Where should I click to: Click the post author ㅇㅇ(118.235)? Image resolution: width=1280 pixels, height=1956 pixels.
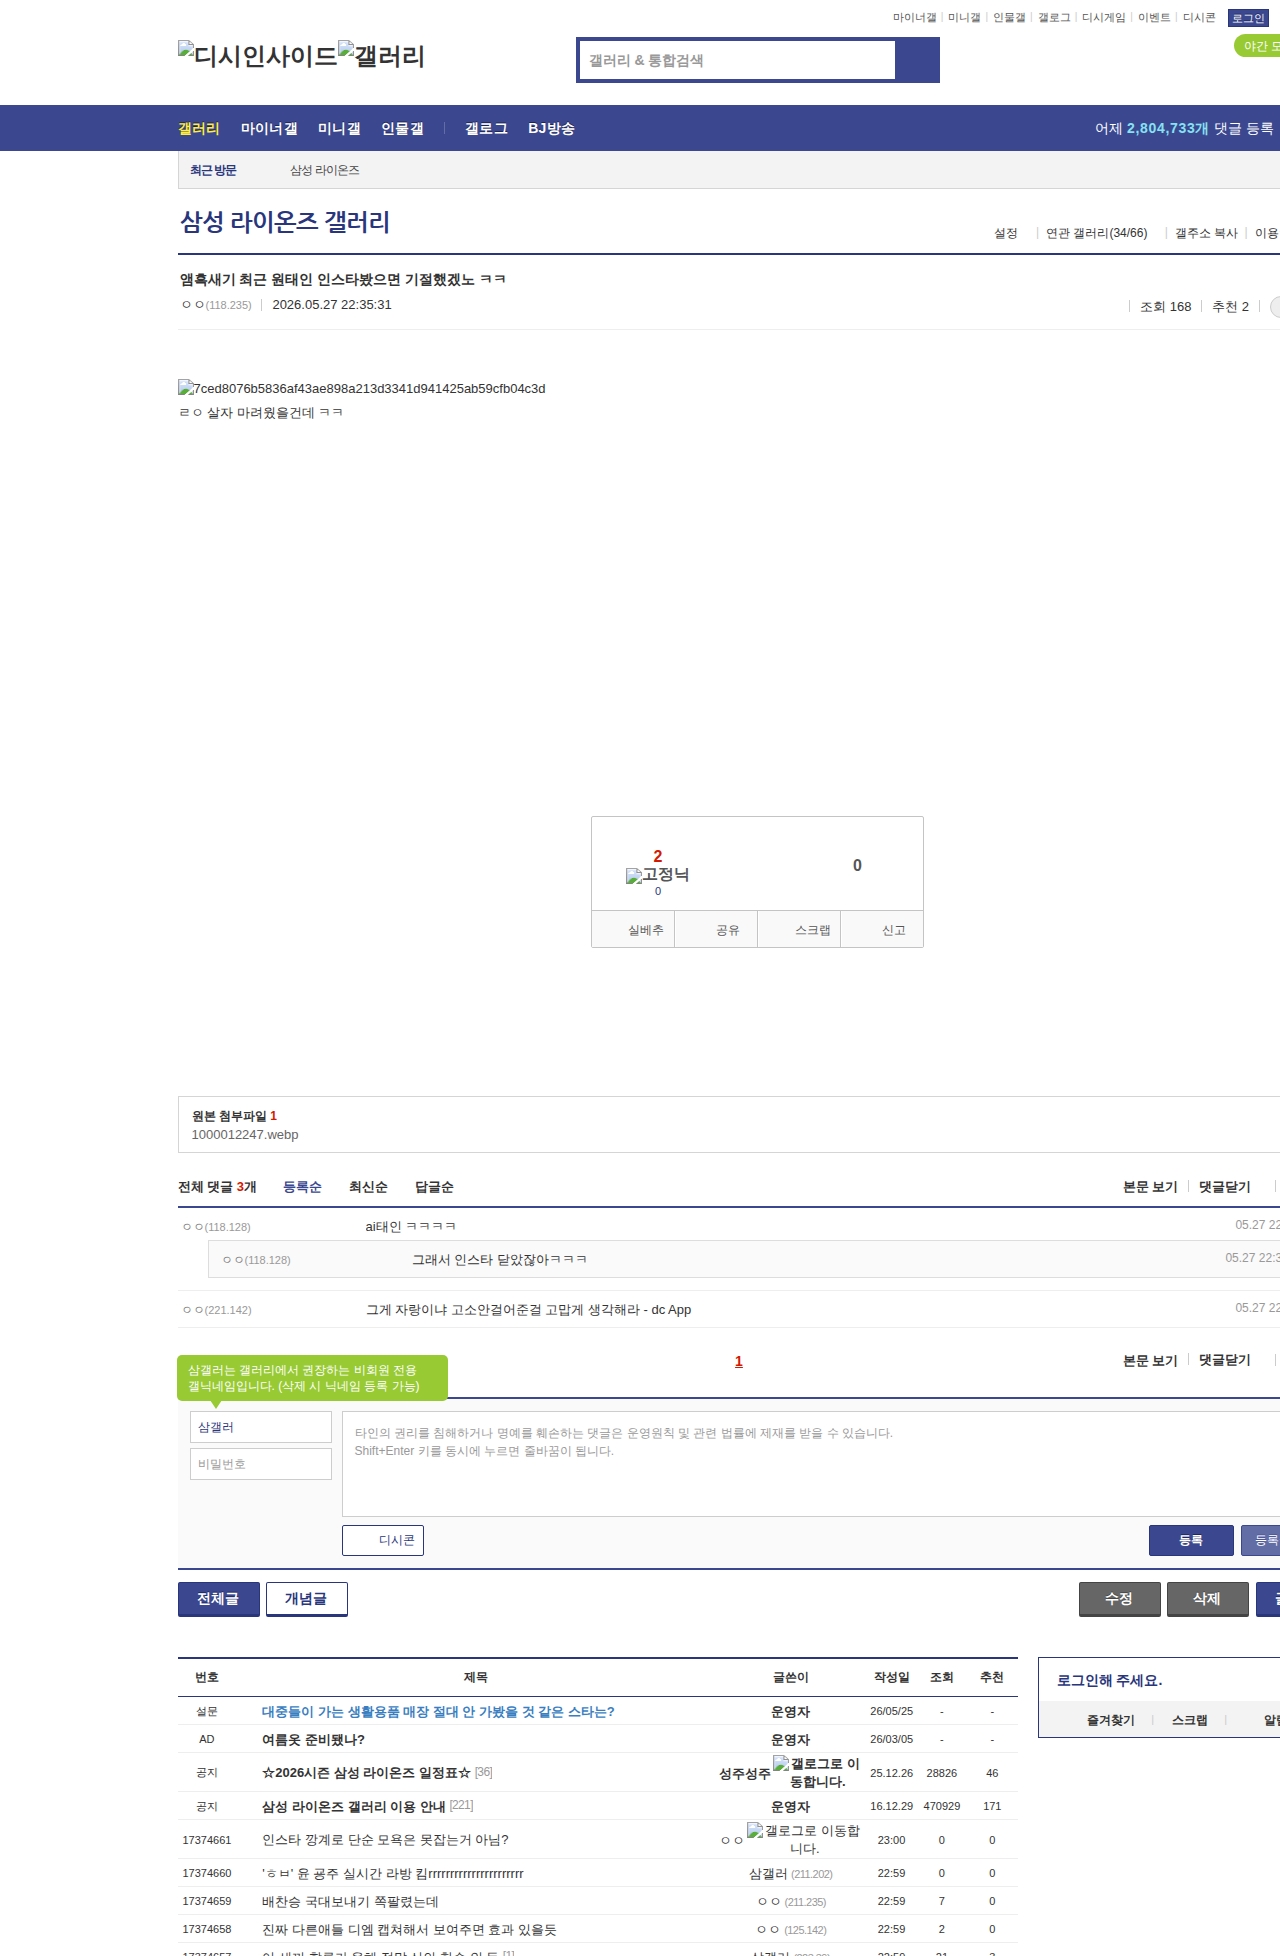216,305
